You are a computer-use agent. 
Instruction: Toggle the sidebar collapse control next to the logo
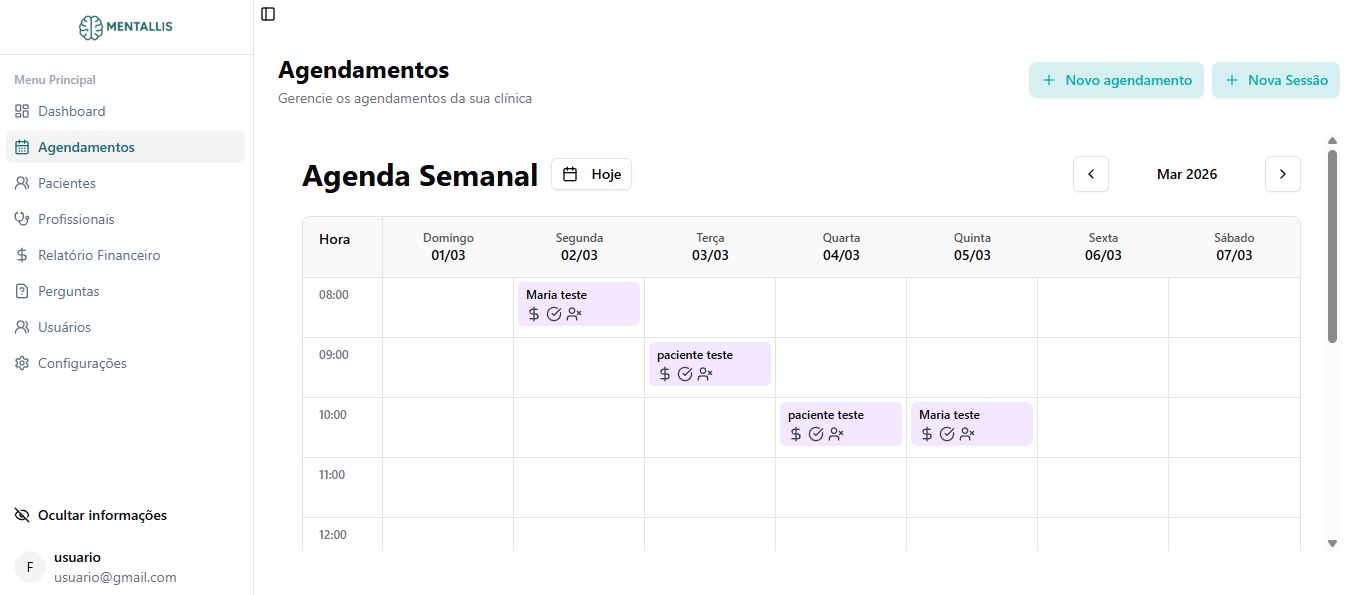point(267,14)
